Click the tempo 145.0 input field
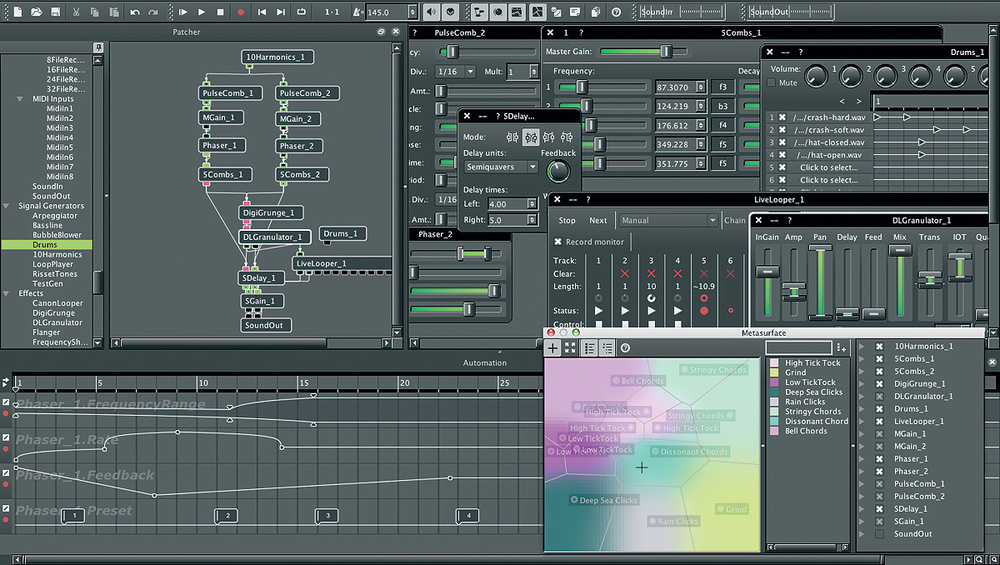 point(391,12)
